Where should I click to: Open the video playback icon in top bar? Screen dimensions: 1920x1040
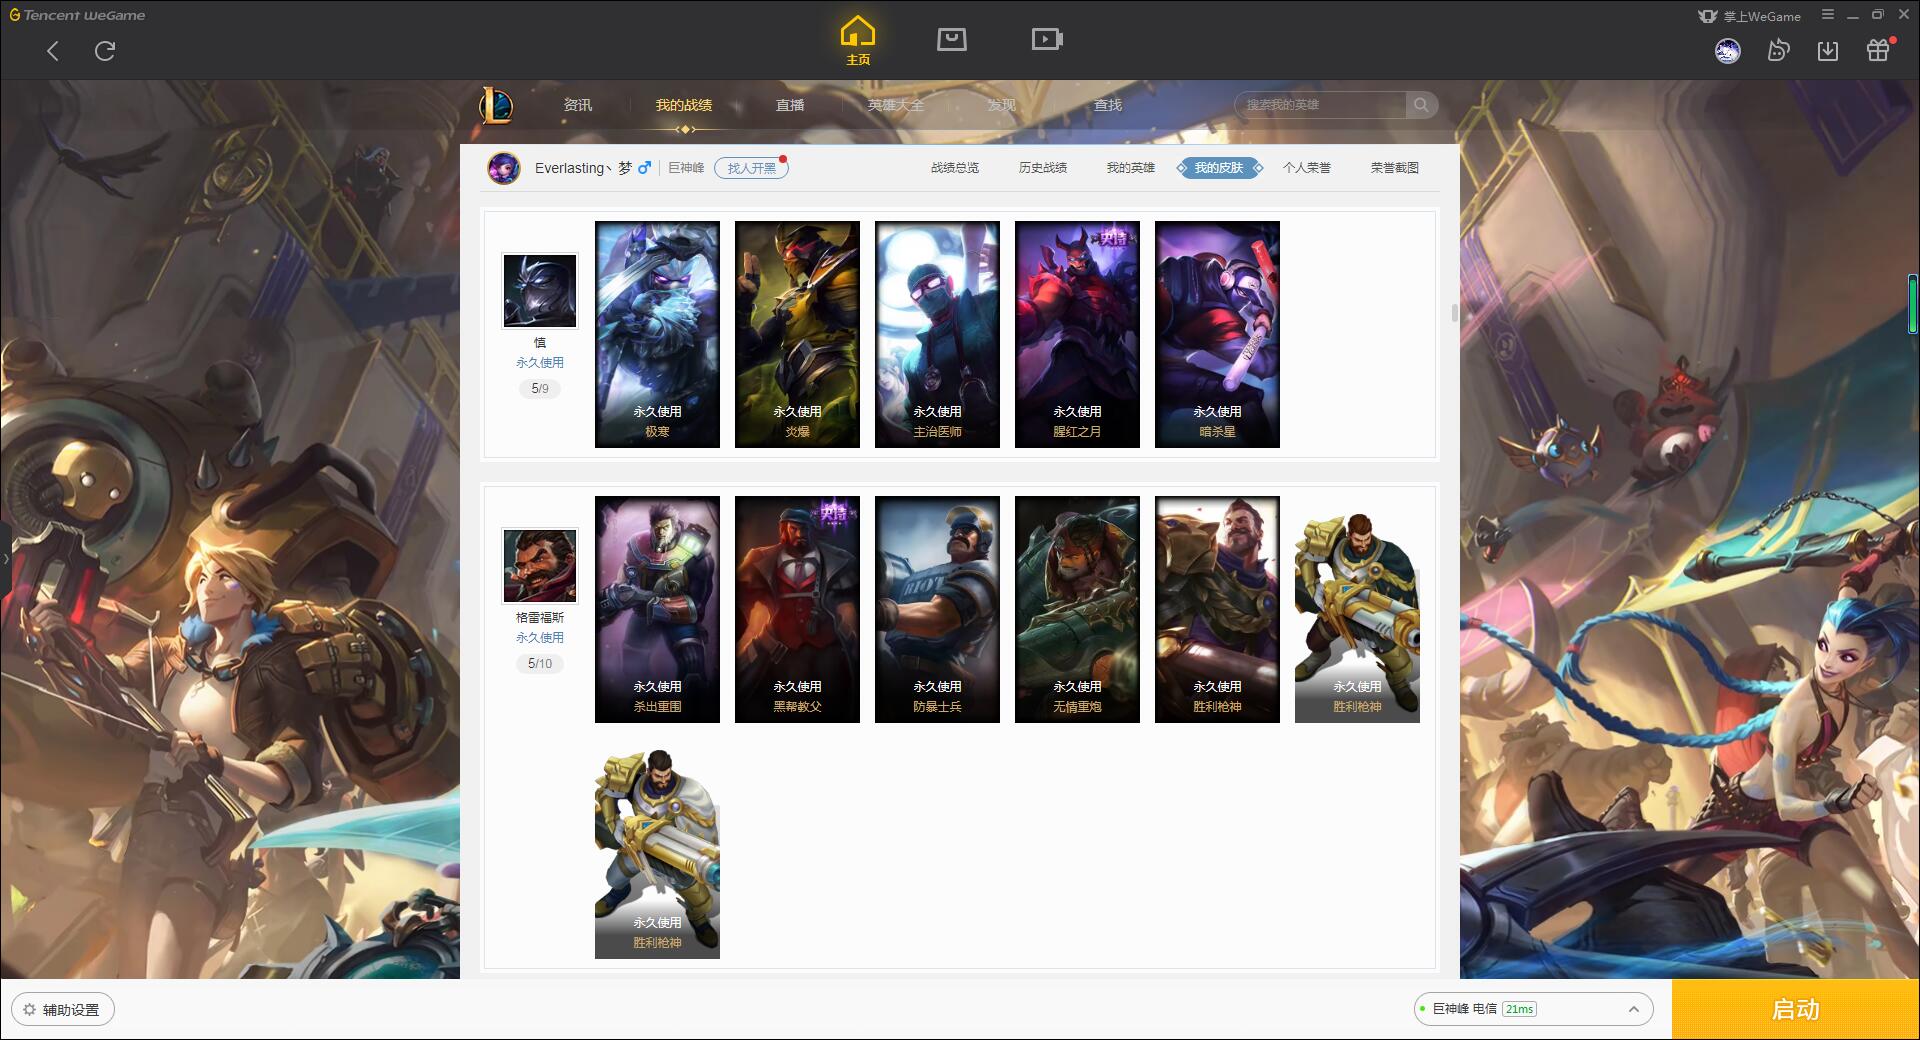[1047, 39]
